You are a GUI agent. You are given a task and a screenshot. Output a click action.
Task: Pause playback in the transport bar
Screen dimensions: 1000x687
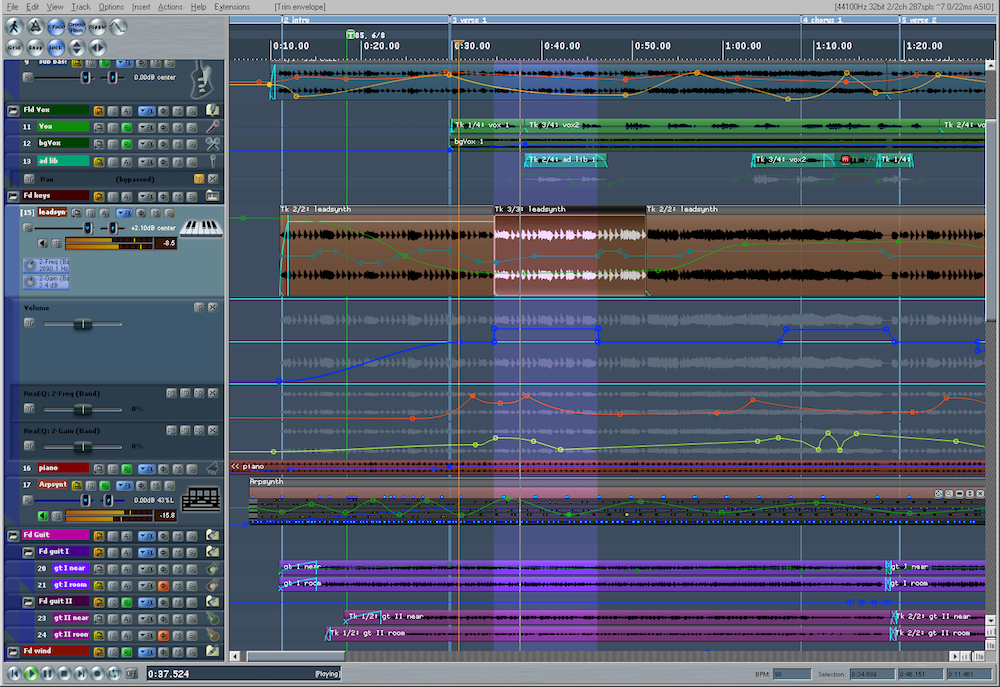coord(48,675)
